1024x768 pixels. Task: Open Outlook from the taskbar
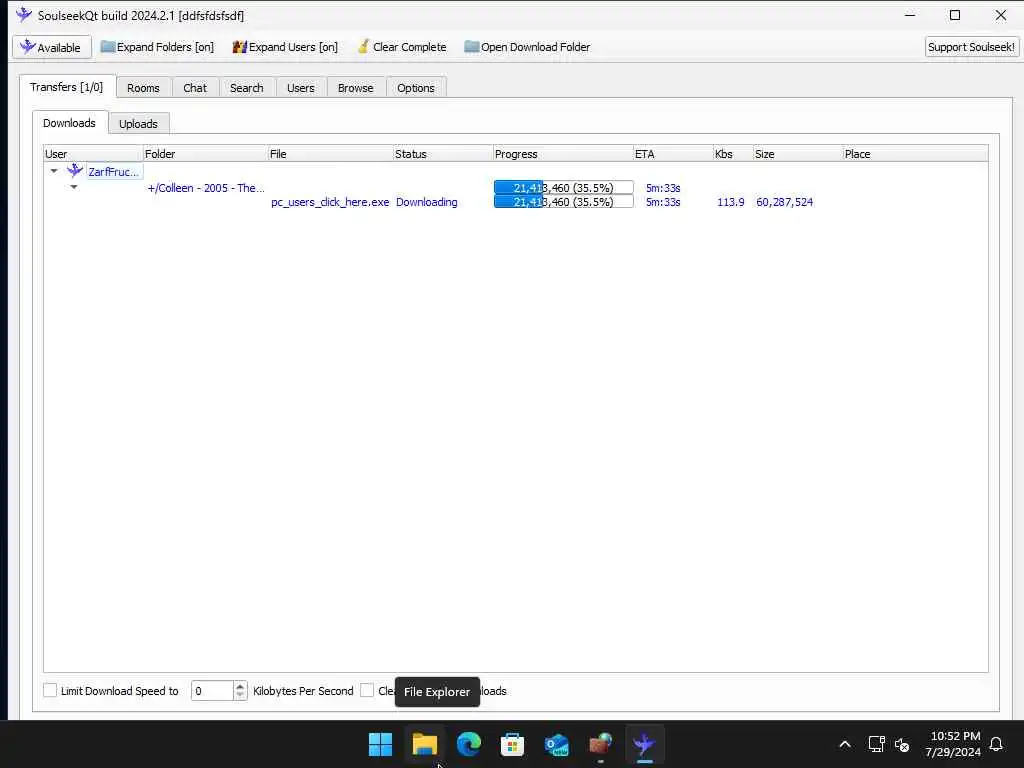[x=556, y=744]
